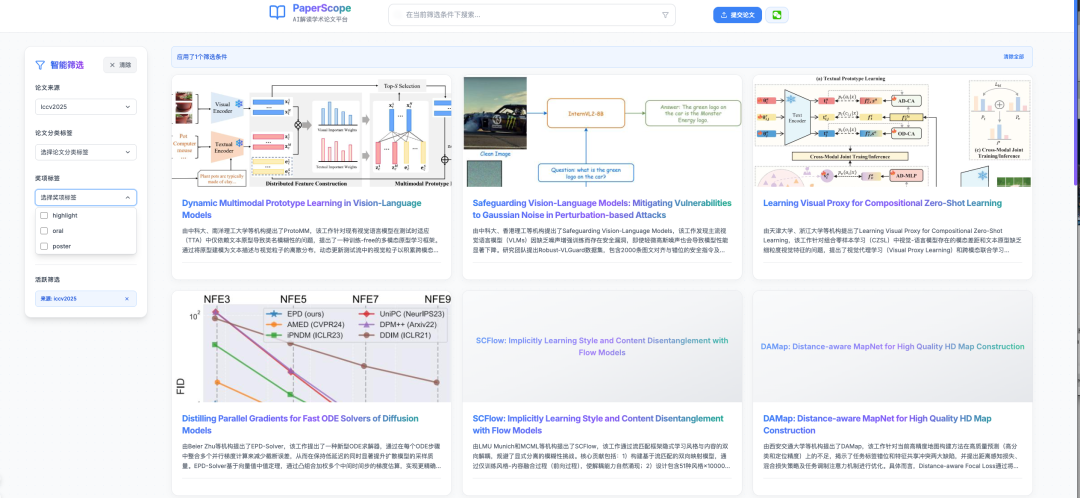Viewport: 1080px width, 498px height.
Task: Open the green WeChat icon button
Action: pos(777,15)
